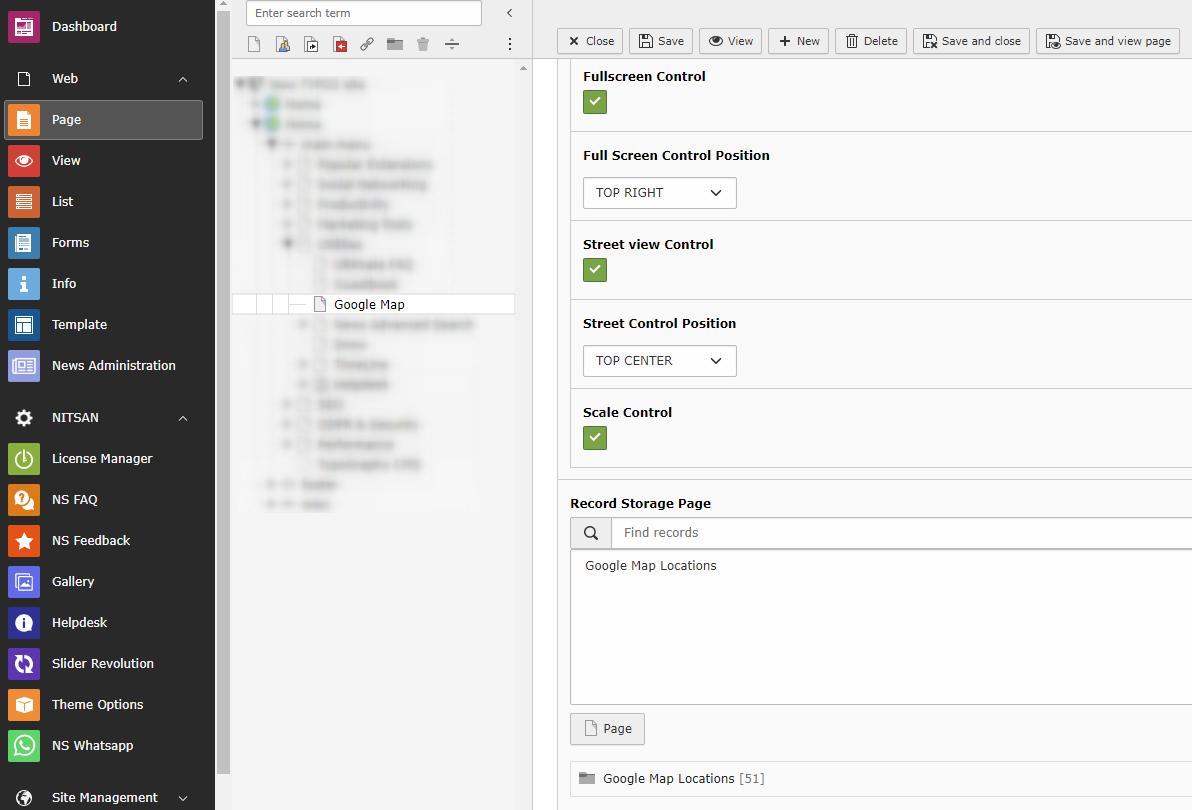Image resolution: width=1192 pixels, height=810 pixels.
Task: Open Slider Revolution module
Action: pyautogui.click(x=103, y=664)
